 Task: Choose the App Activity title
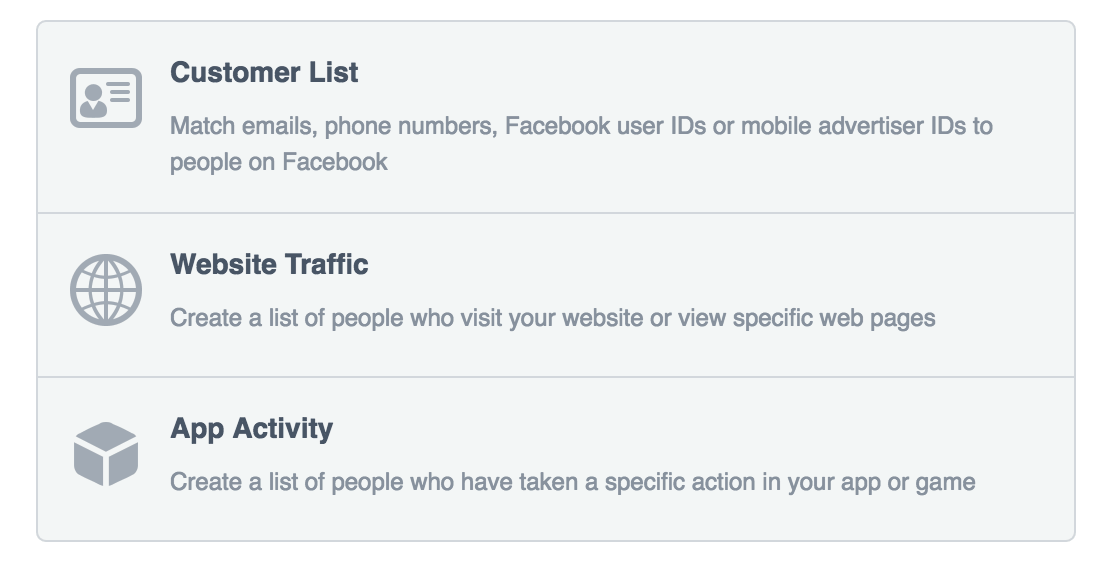point(251,429)
